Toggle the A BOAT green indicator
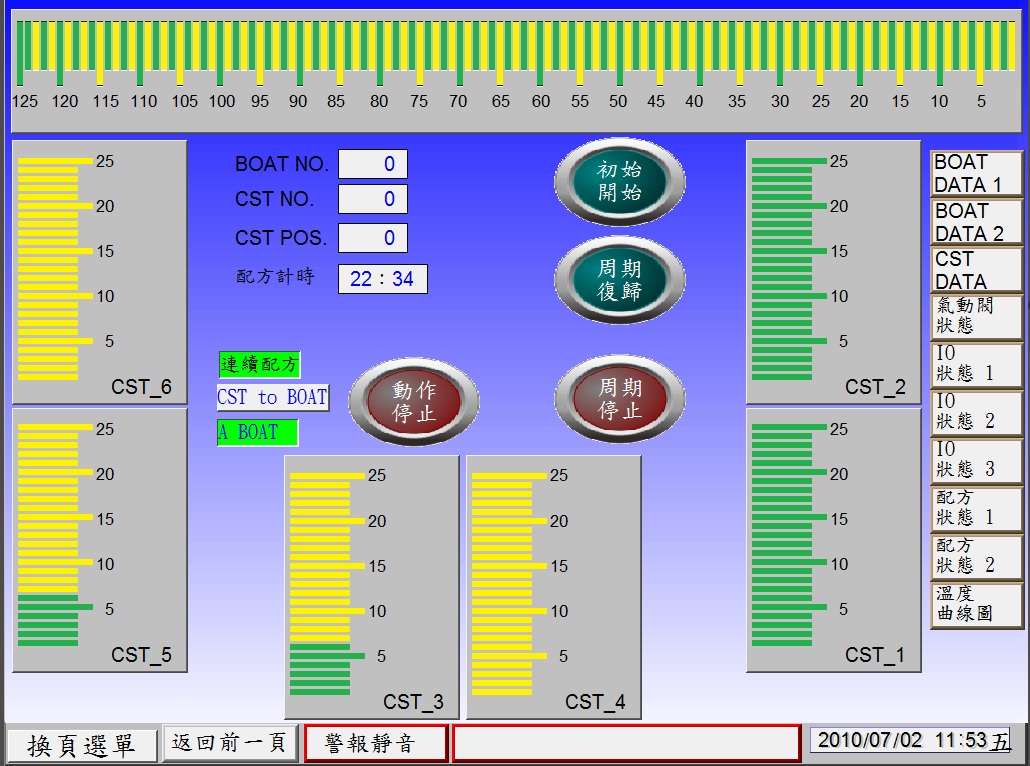 [258, 433]
